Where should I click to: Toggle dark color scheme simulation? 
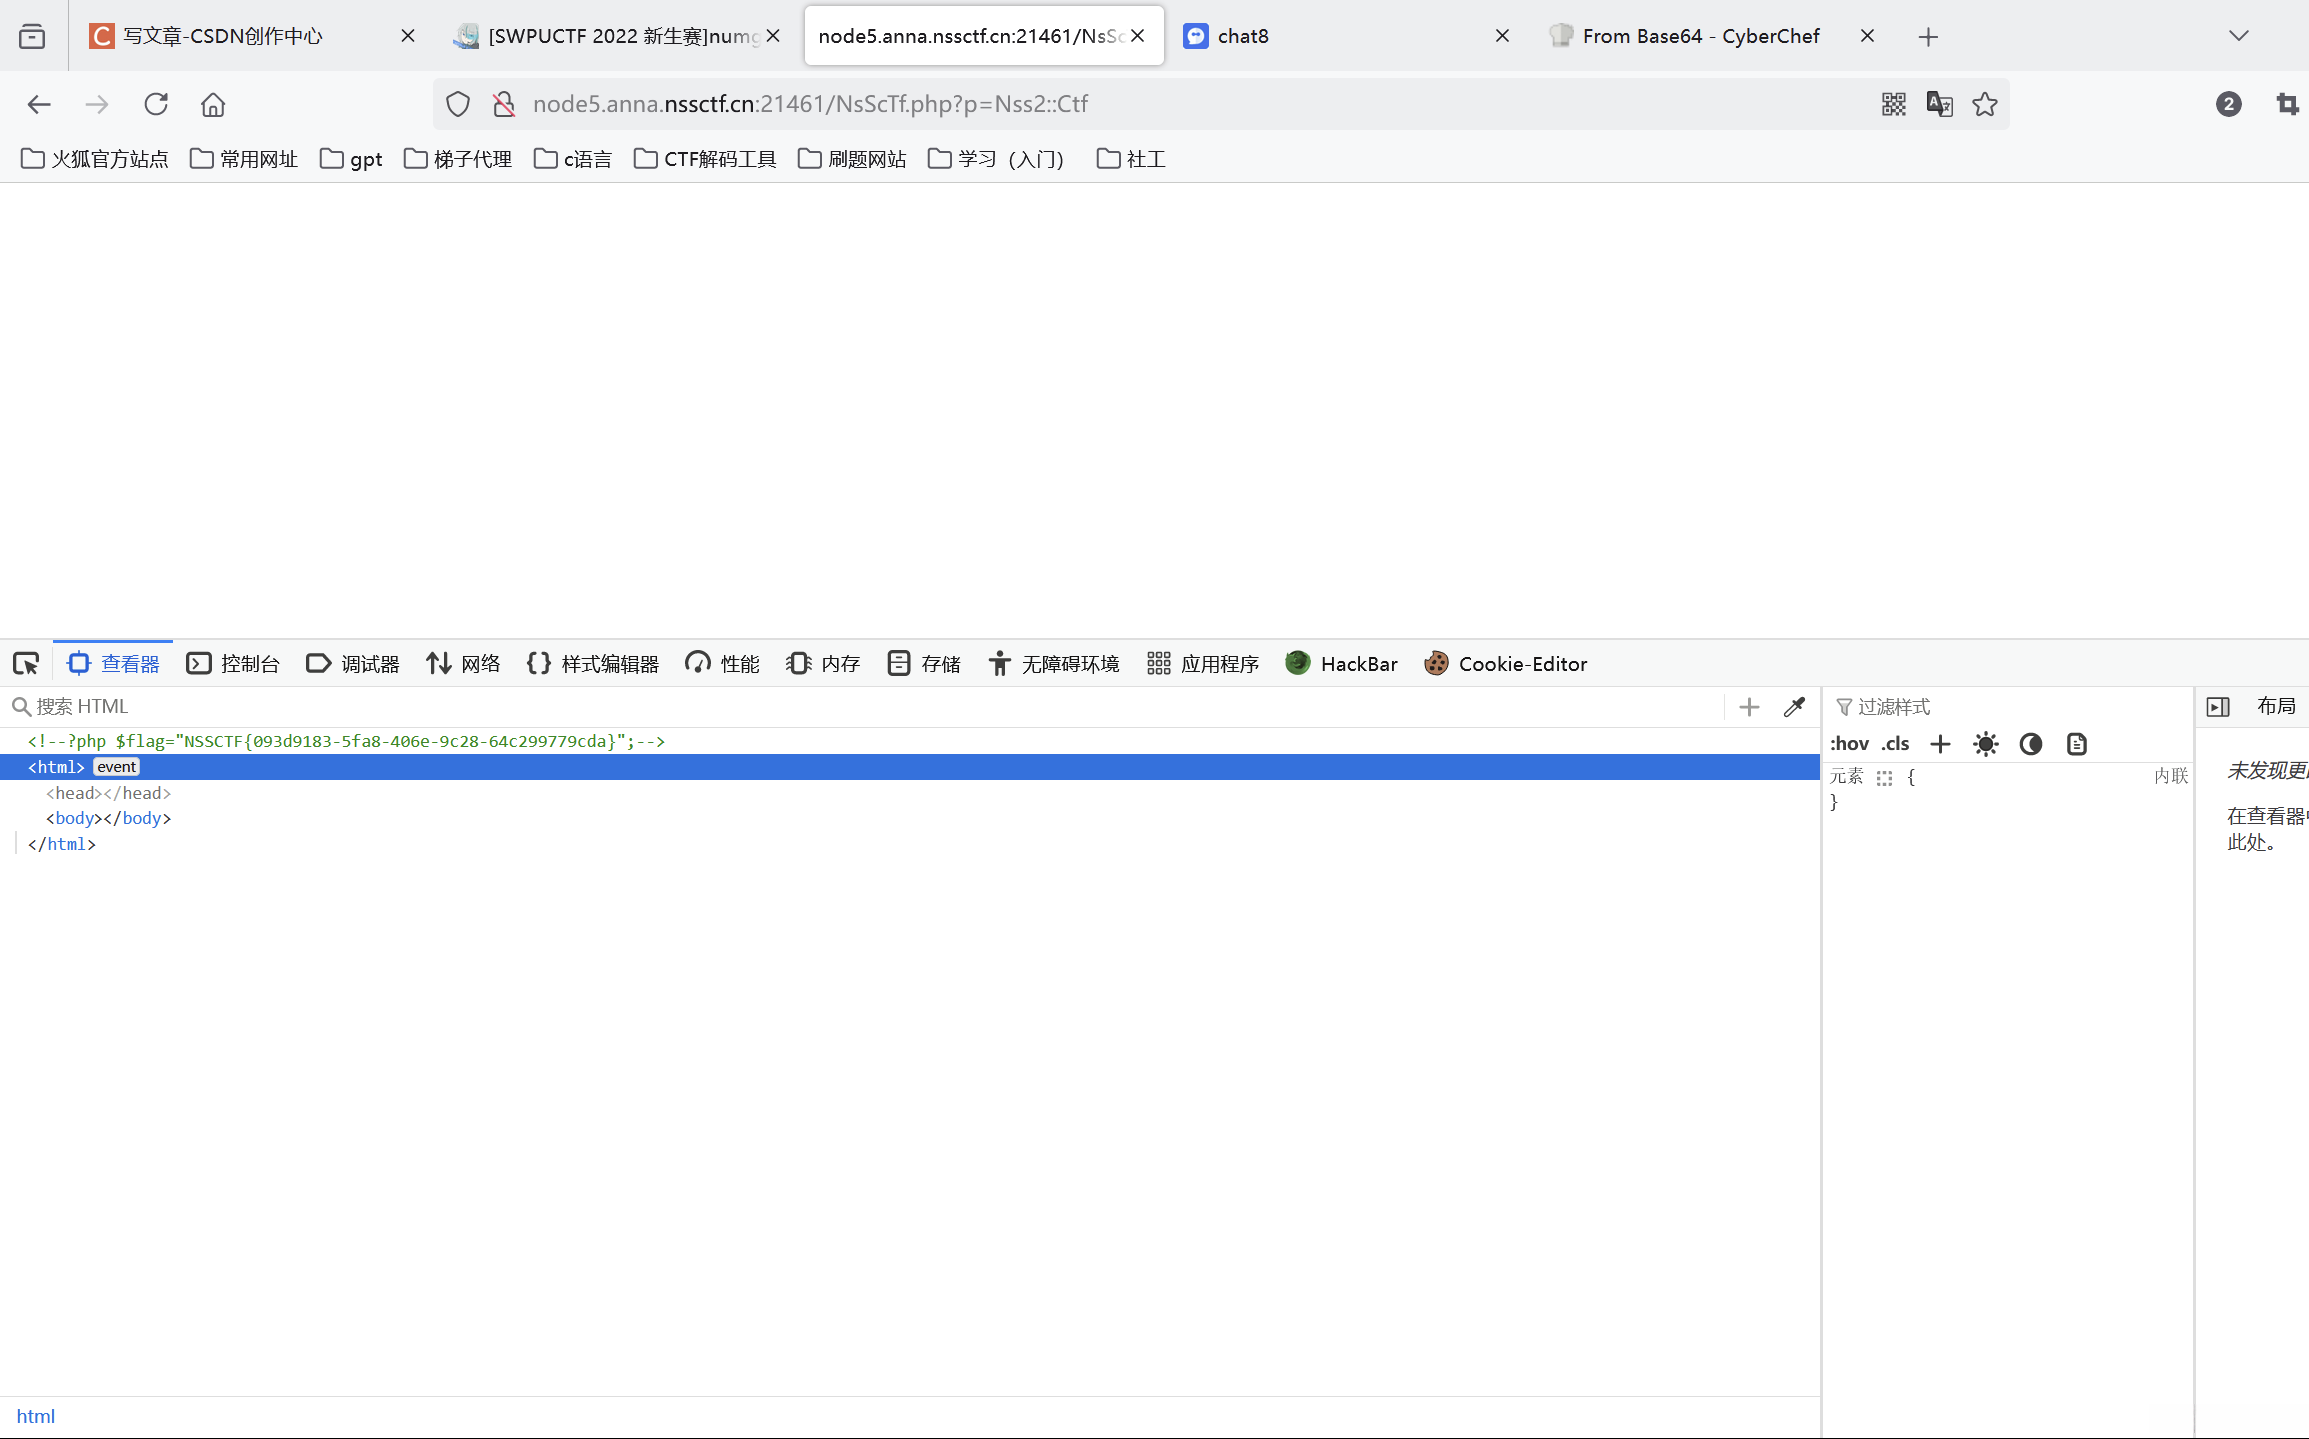(x=2031, y=744)
